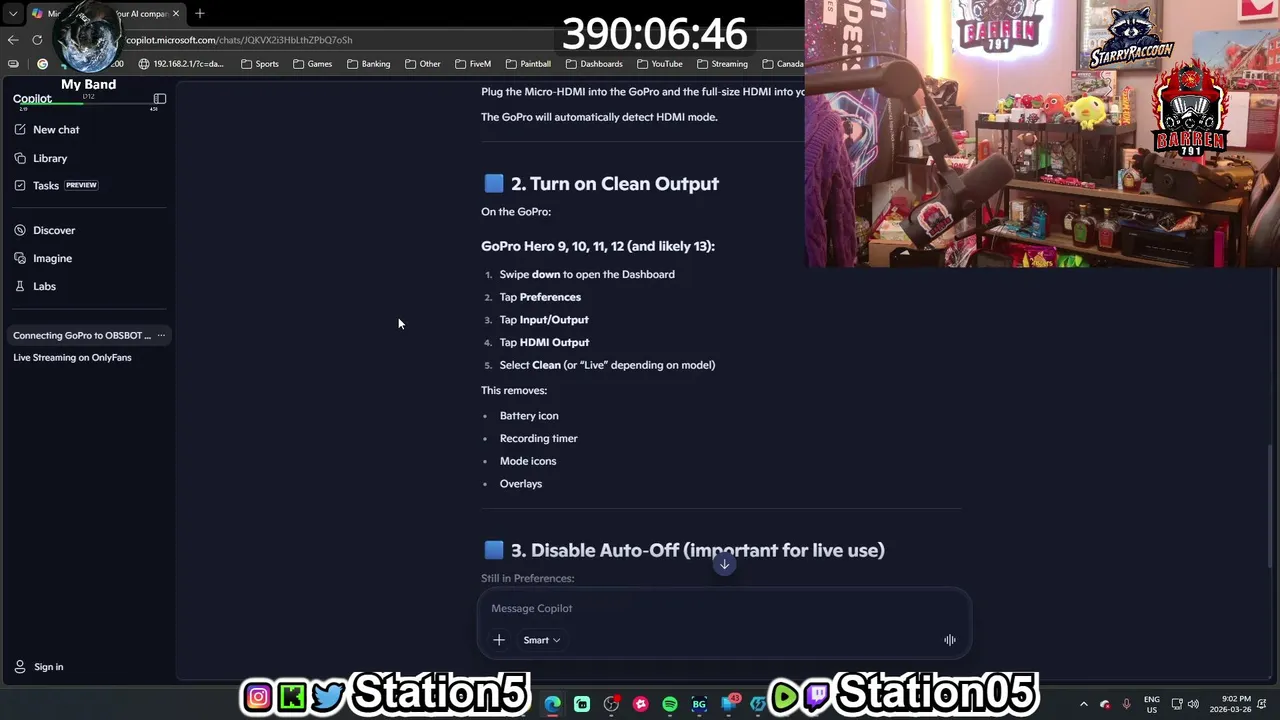
Task: Open the ENG US language switcher
Action: coord(1152,704)
